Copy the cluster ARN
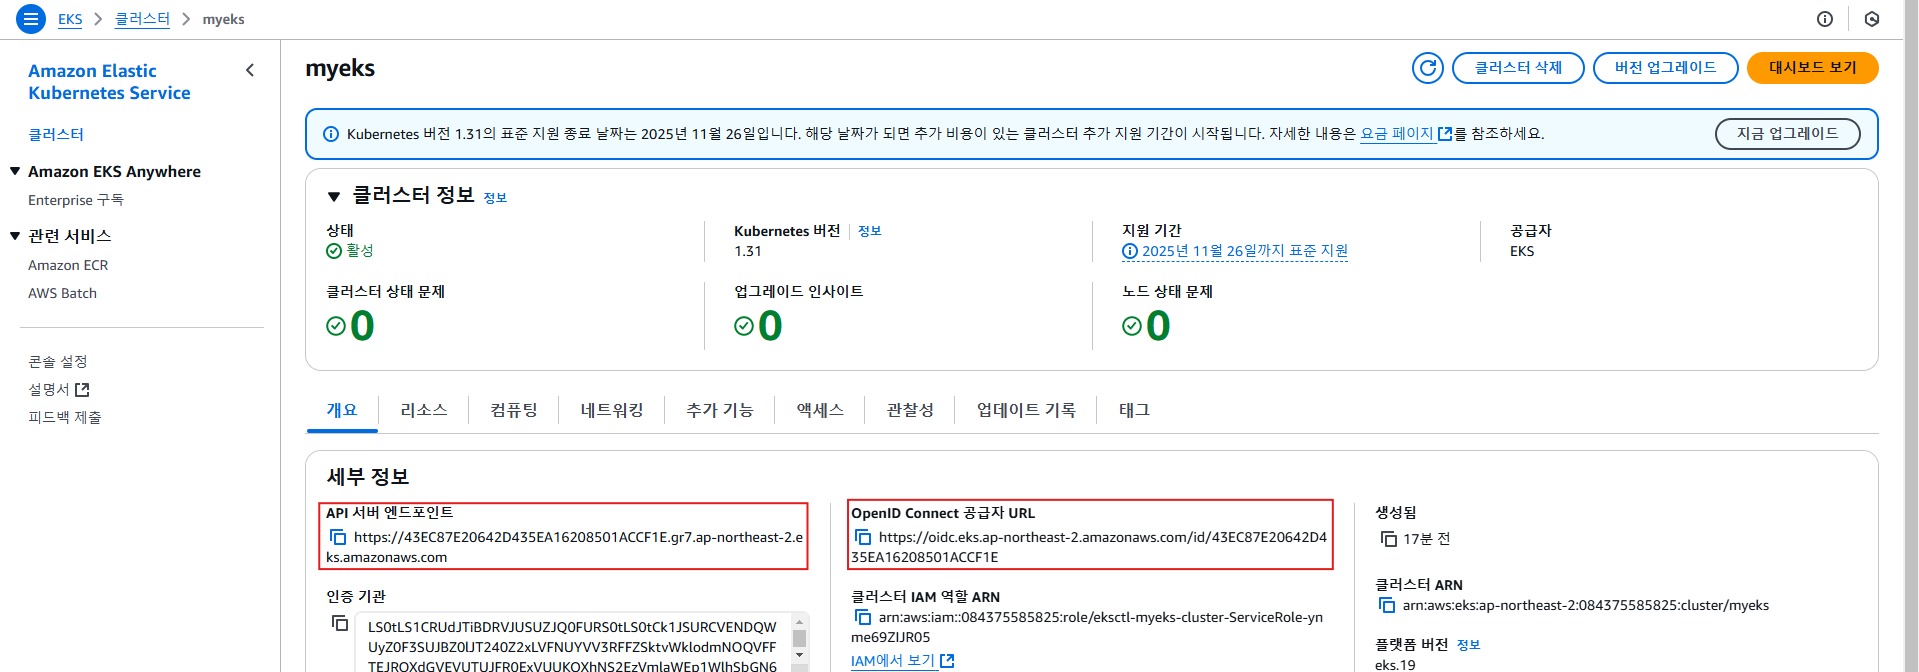Screen dimensions: 1919x672 click(1387, 605)
